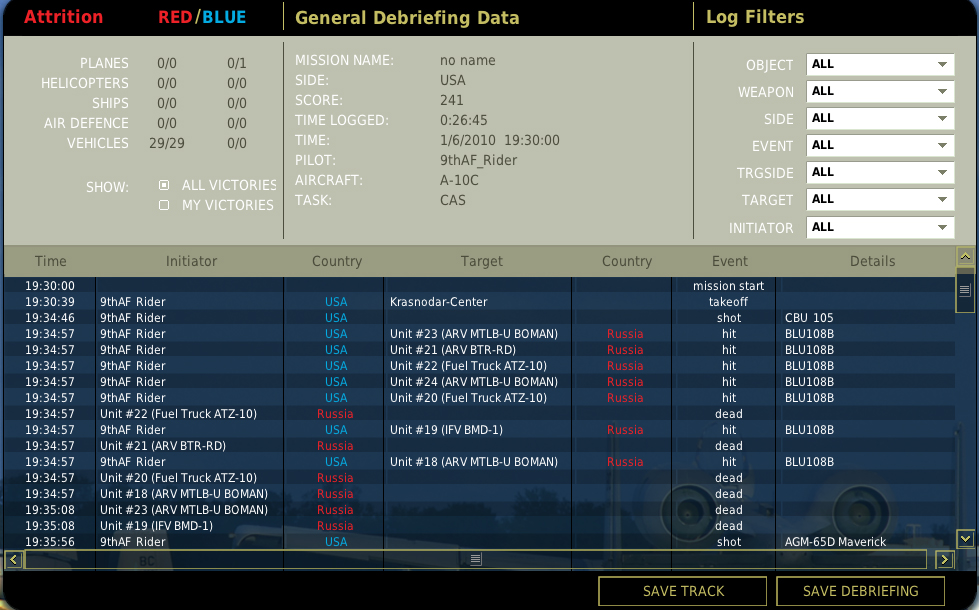Click the horizontal scrollbar thumb grip
The image size is (979, 610).
point(476,559)
